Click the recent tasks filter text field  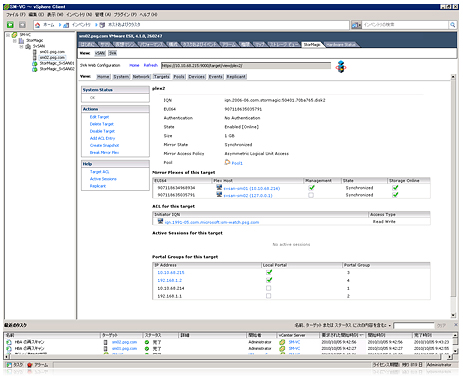[414, 325]
